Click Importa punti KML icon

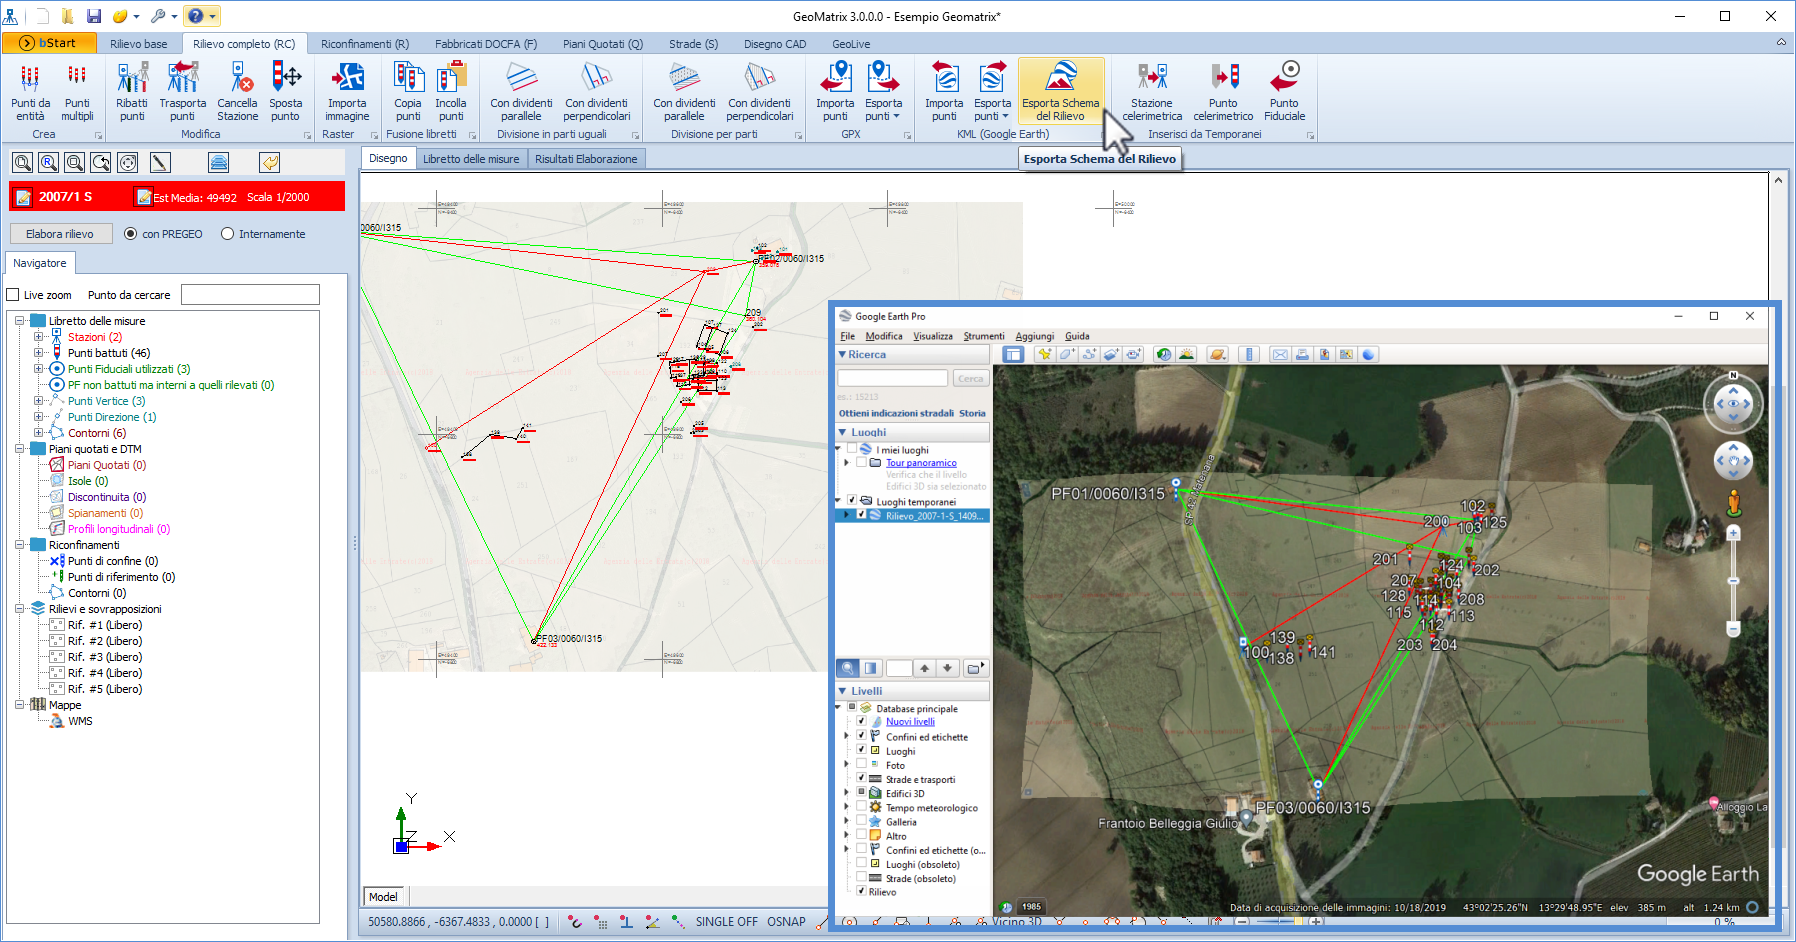point(944,92)
